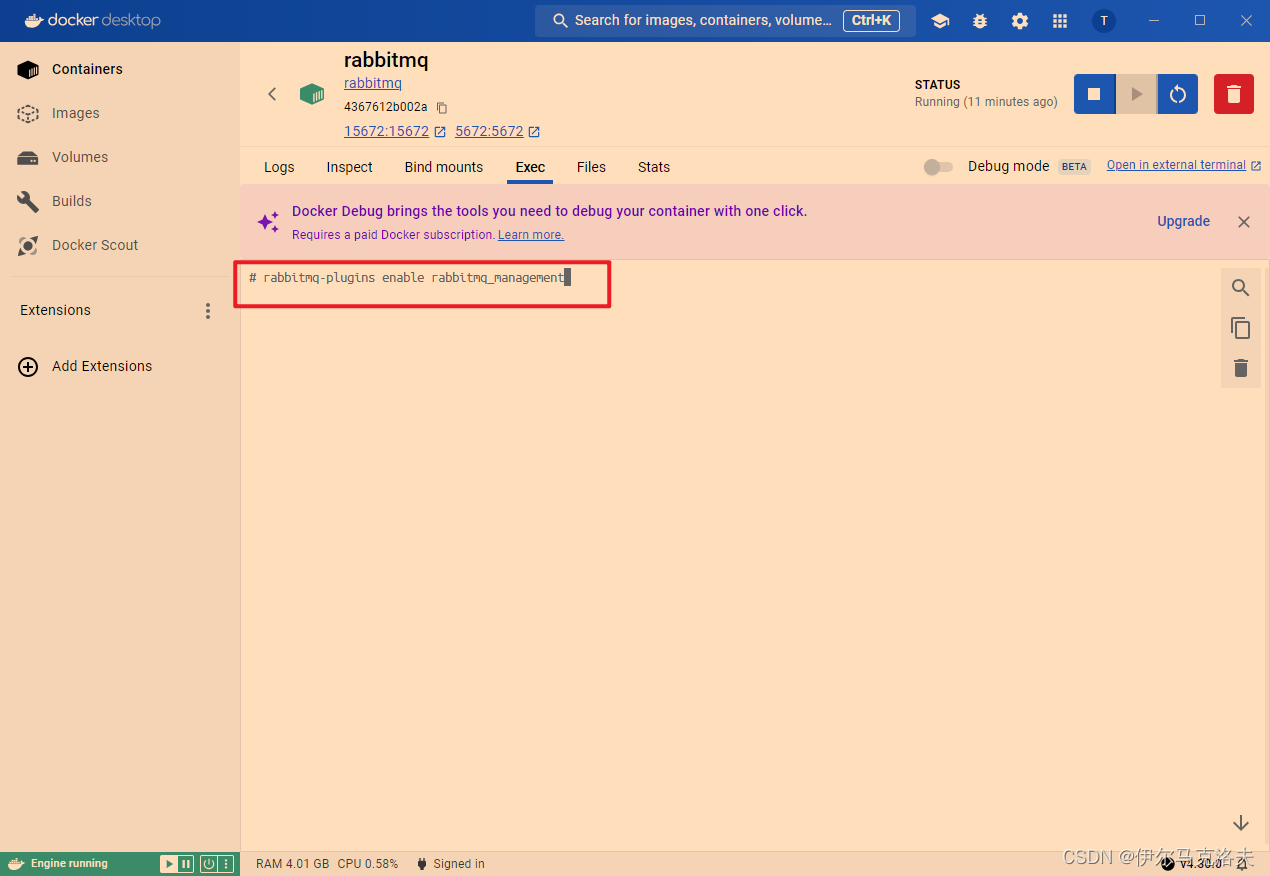Expand the Extensions options menu
This screenshot has height=876, width=1270.
[207, 310]
